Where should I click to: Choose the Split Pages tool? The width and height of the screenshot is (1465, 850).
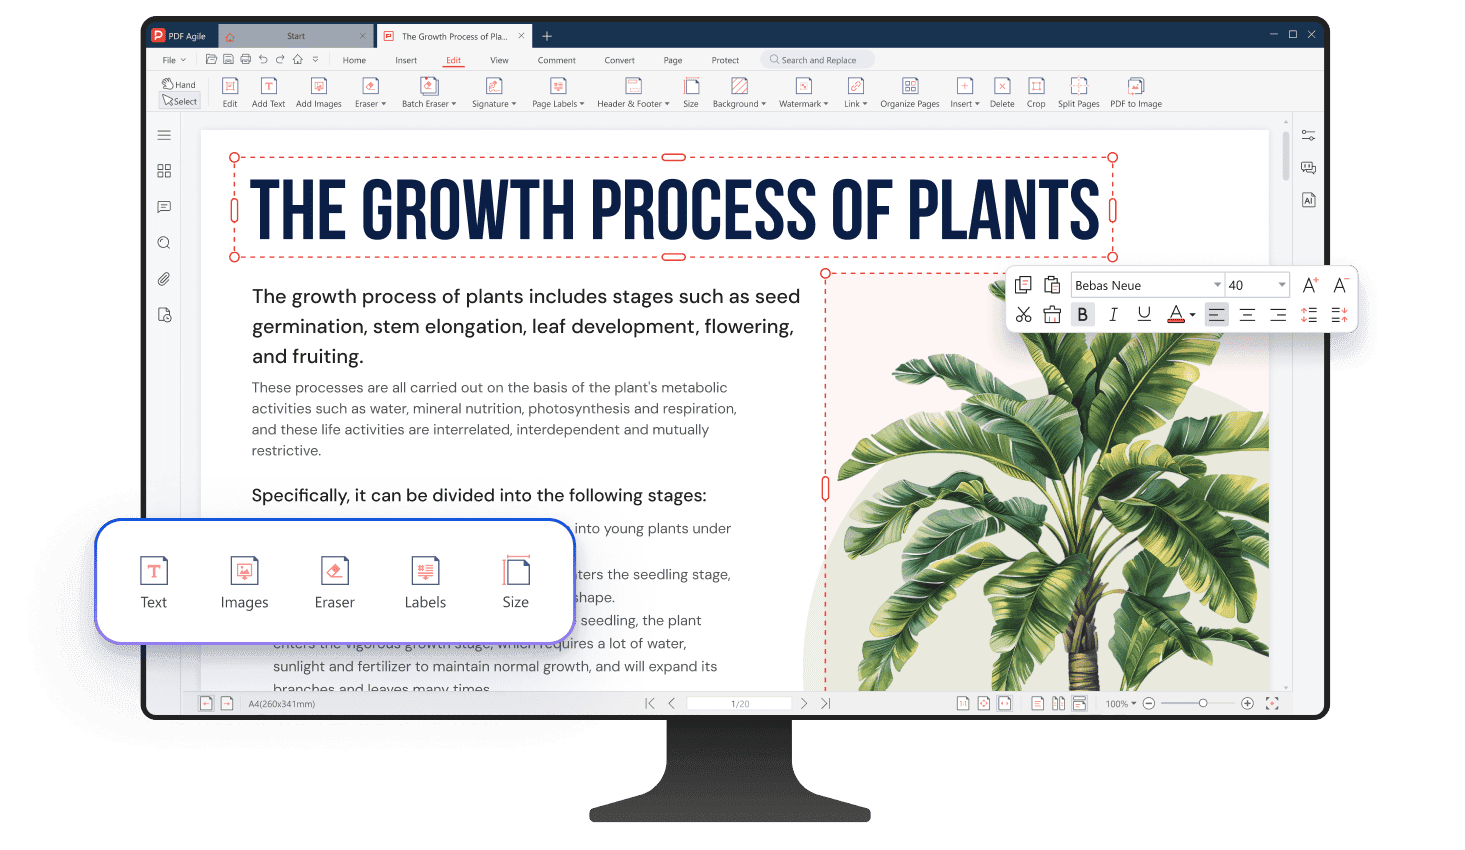coord(1078,87)
